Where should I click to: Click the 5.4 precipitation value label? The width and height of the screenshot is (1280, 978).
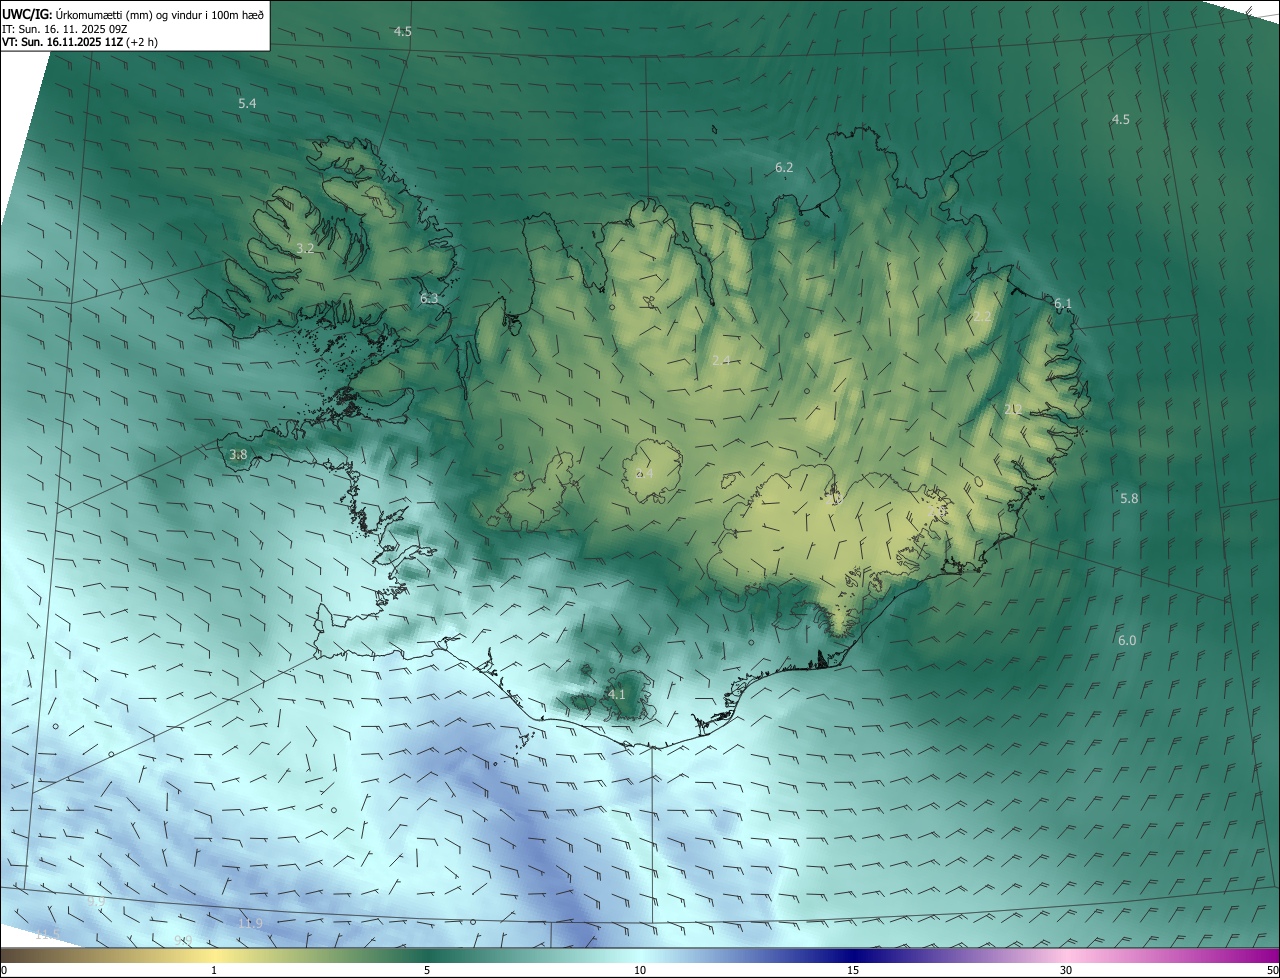(247, 104)
